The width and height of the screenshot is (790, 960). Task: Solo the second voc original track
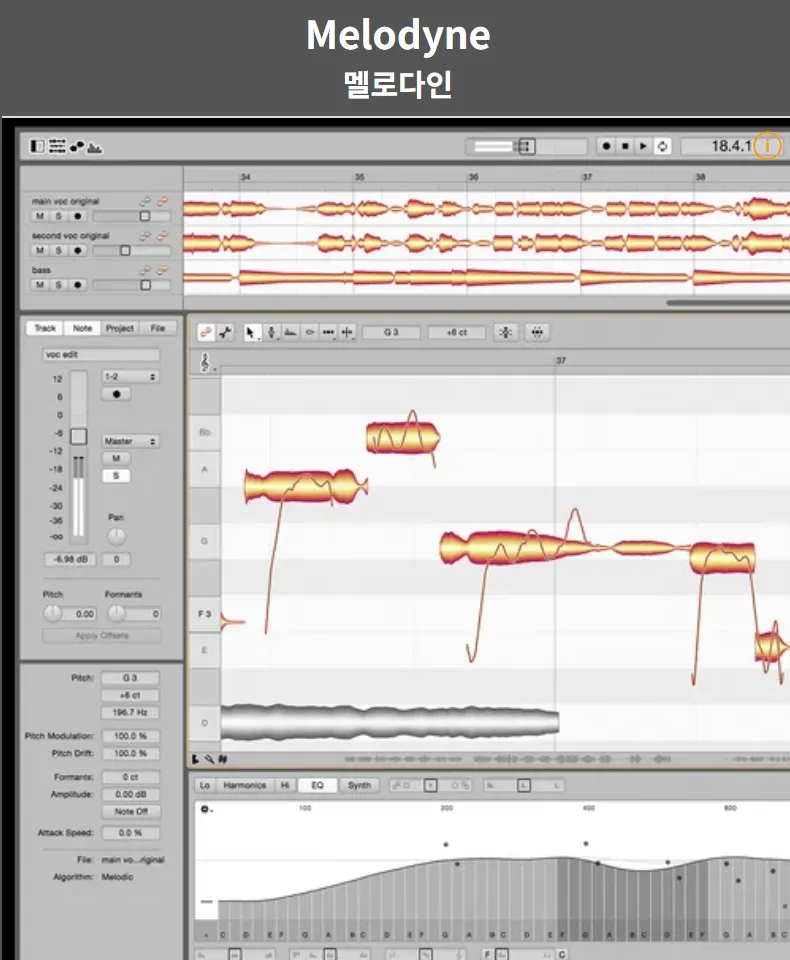point(59,250)
